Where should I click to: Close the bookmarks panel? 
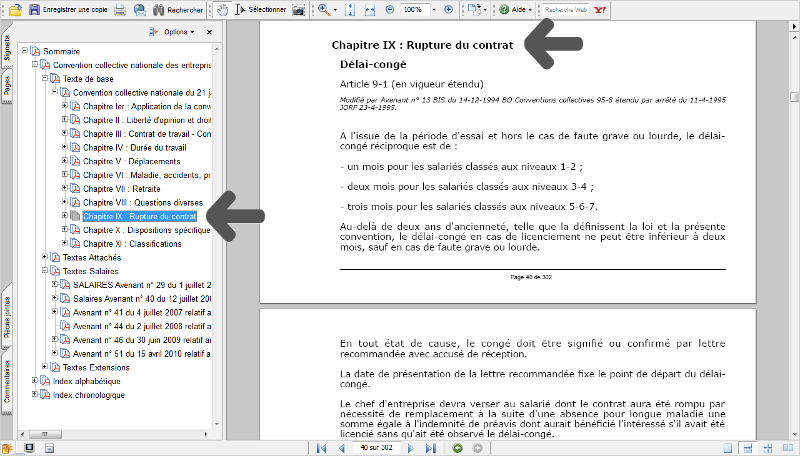tap(209, 32)
